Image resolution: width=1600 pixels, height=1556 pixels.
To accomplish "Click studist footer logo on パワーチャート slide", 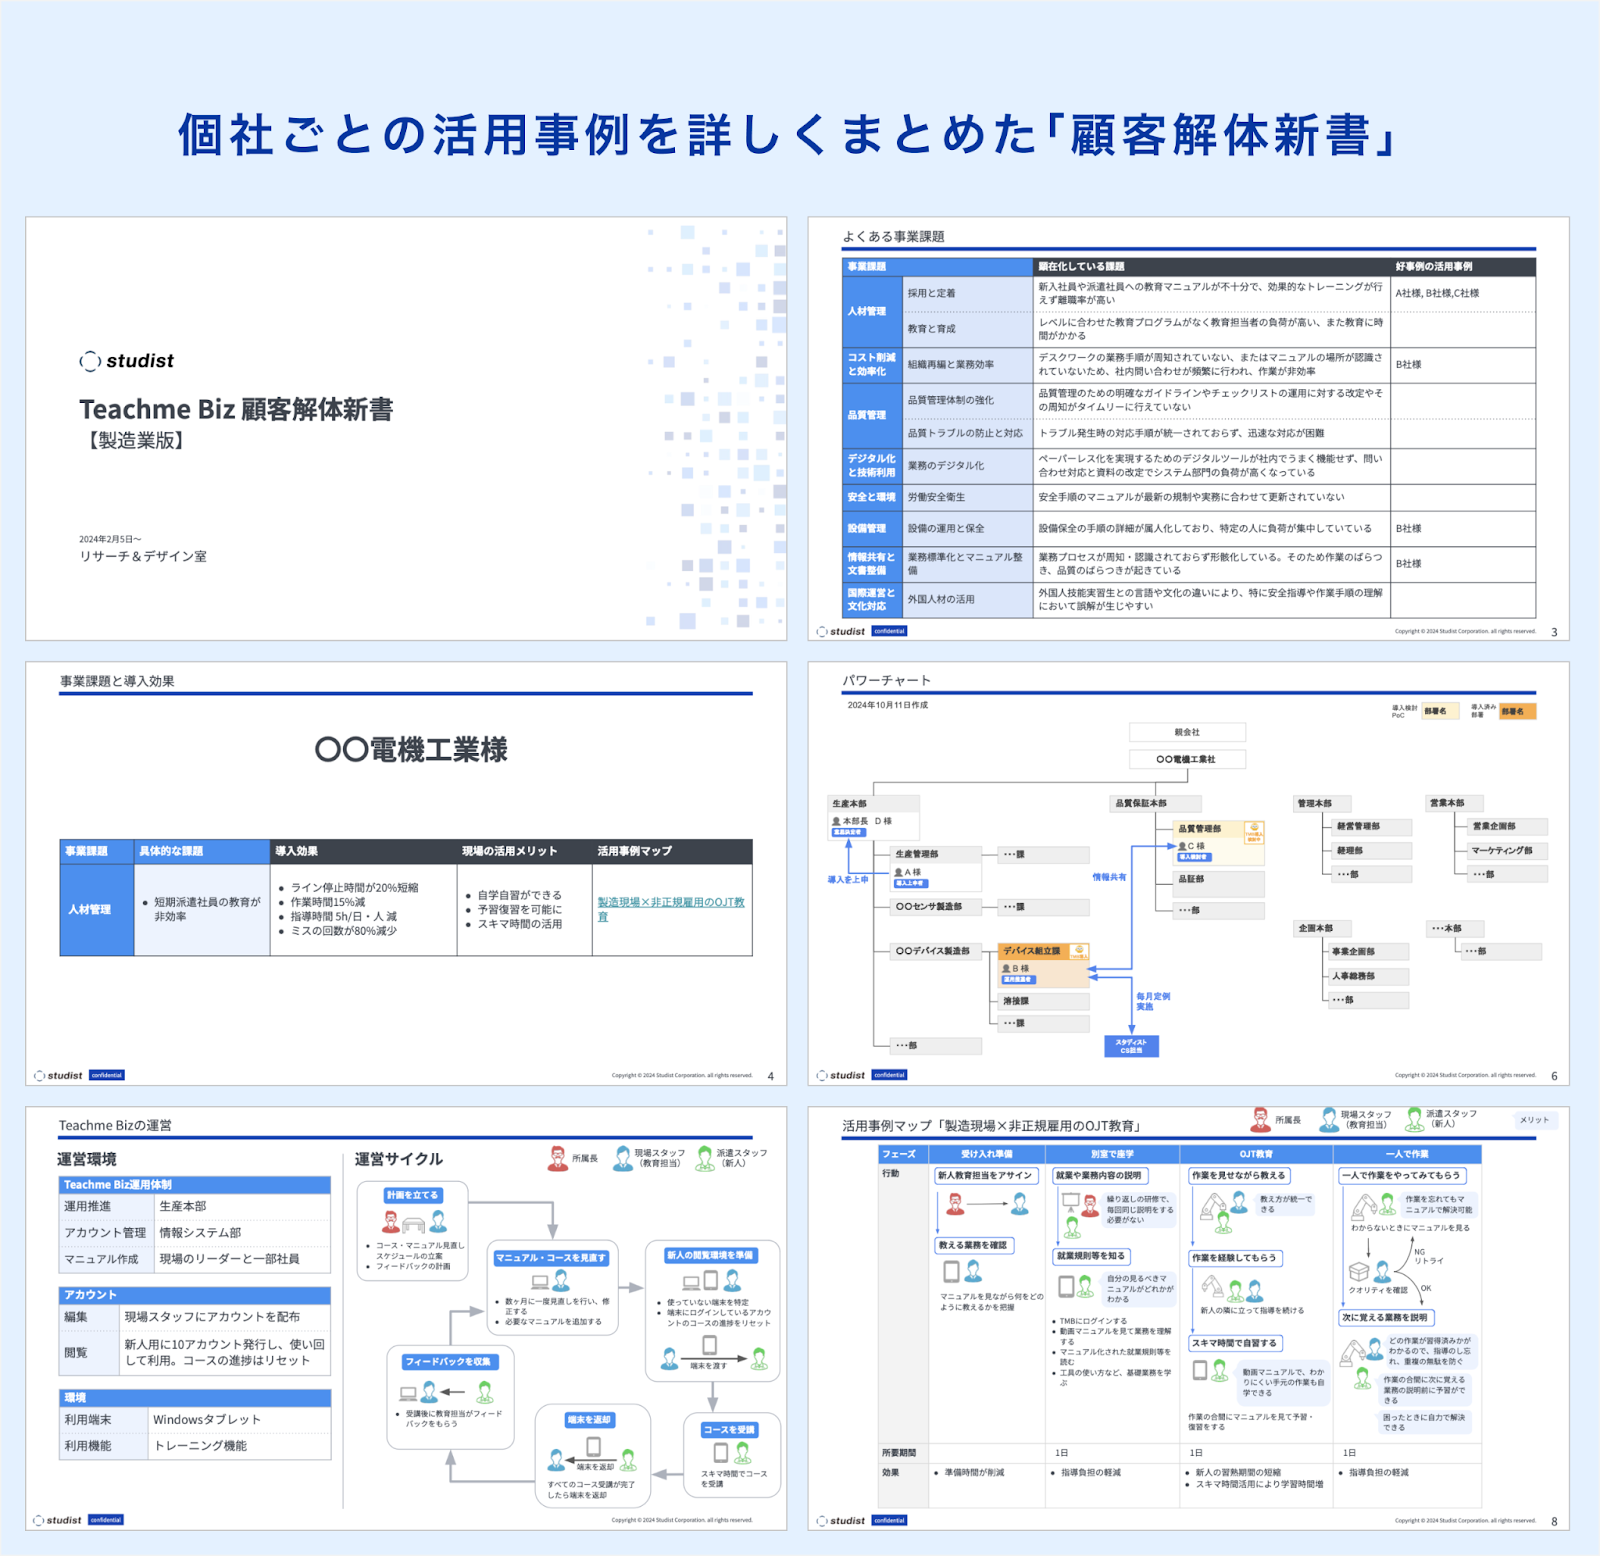I will click(841, 1075).
